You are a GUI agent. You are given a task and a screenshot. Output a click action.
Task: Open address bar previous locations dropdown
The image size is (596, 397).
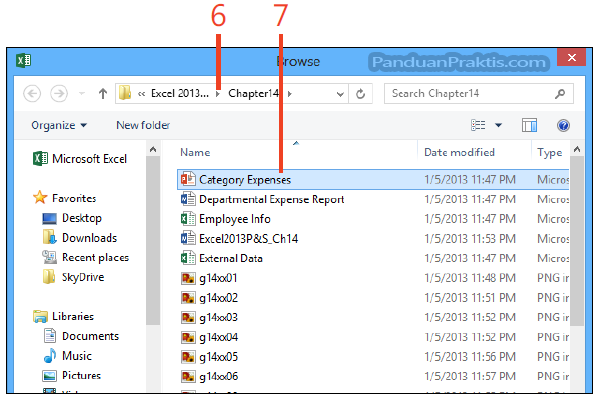click(340, 94)
